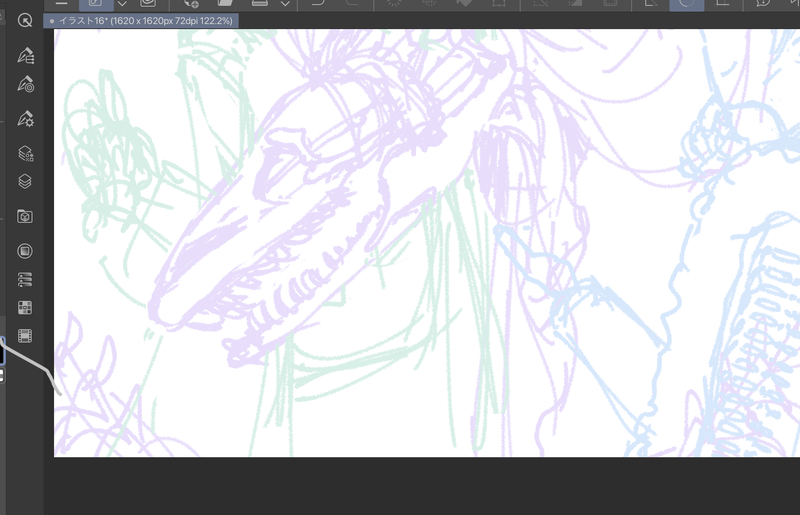
Task: Open the Timeline film-strip palette icon
Action: click(24, 336)
